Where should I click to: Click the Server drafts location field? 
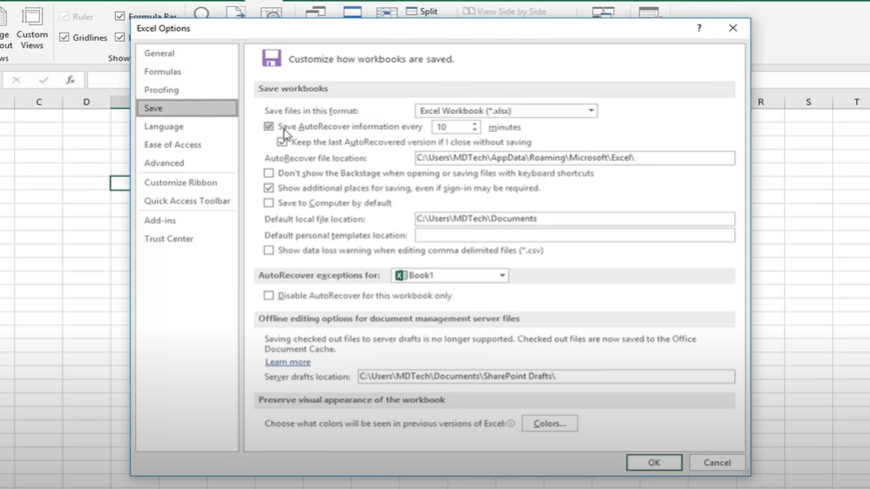coord(546,376)
